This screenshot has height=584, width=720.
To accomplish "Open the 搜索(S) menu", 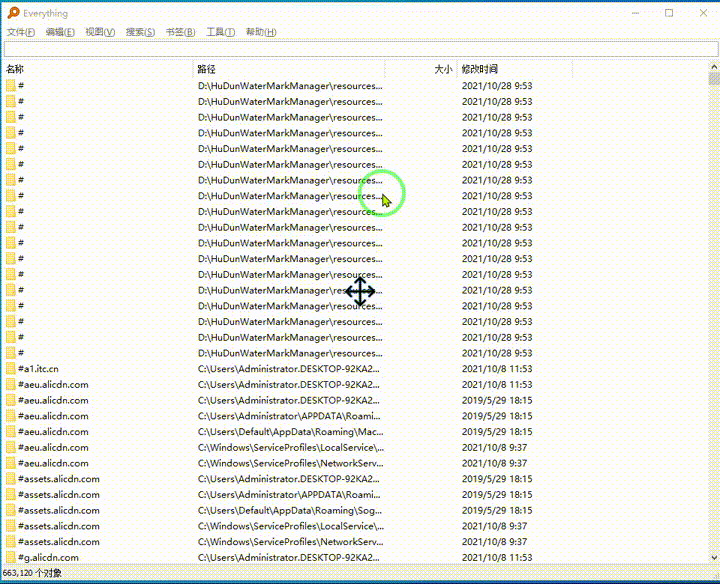I will click(x=140, y=32).
